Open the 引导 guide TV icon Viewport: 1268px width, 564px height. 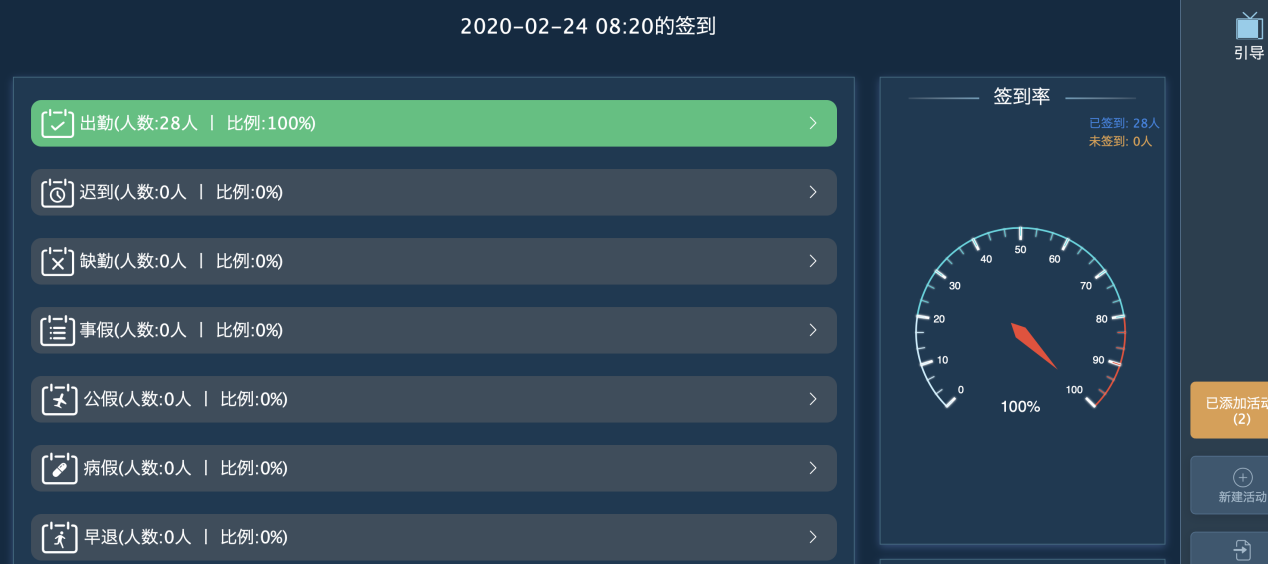click(1248, 27)
